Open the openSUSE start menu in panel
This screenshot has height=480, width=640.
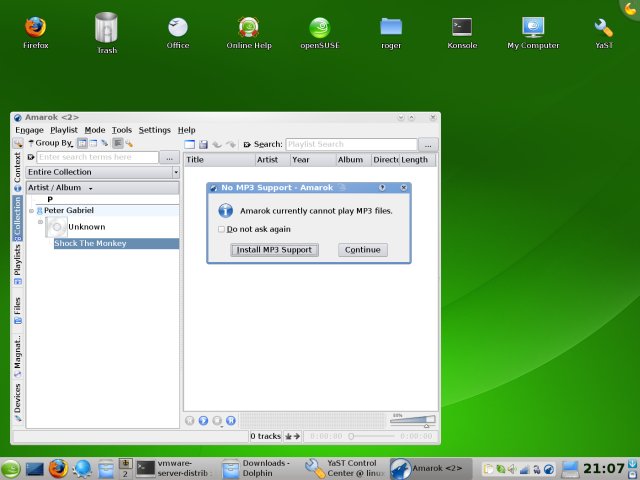[x=11, y=469]
